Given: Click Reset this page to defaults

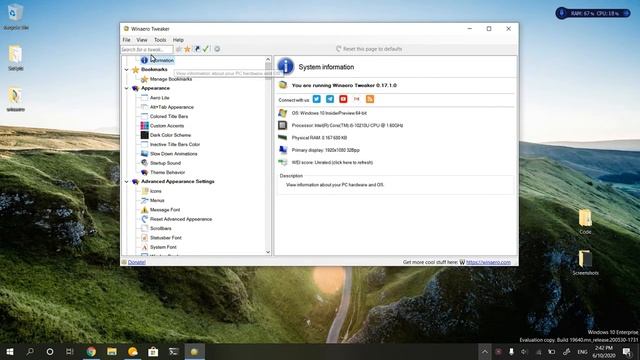Looking at the screenshot, I should tap(369, 49).
